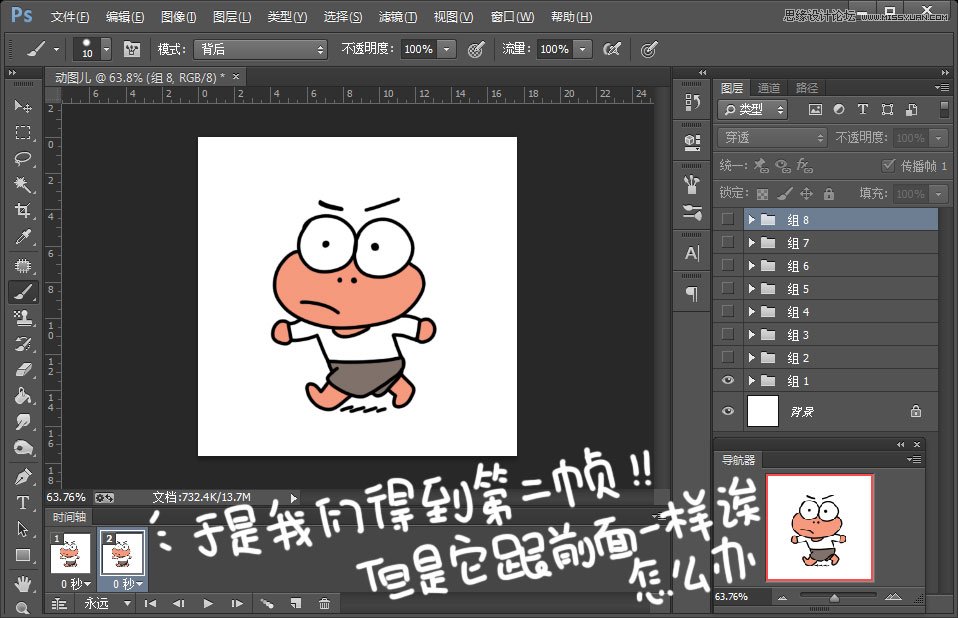Open the Paragraph panel icon
The width and height of the screenshot is (958, 618).
[692, 294]
